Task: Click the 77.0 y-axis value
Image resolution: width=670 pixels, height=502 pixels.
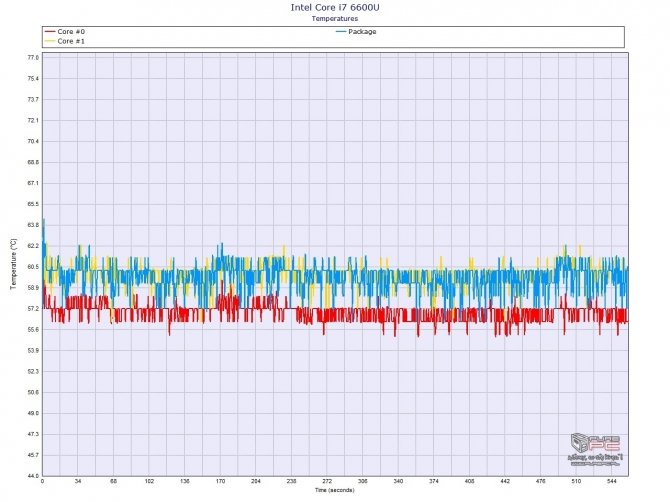Action: point(33,58)
